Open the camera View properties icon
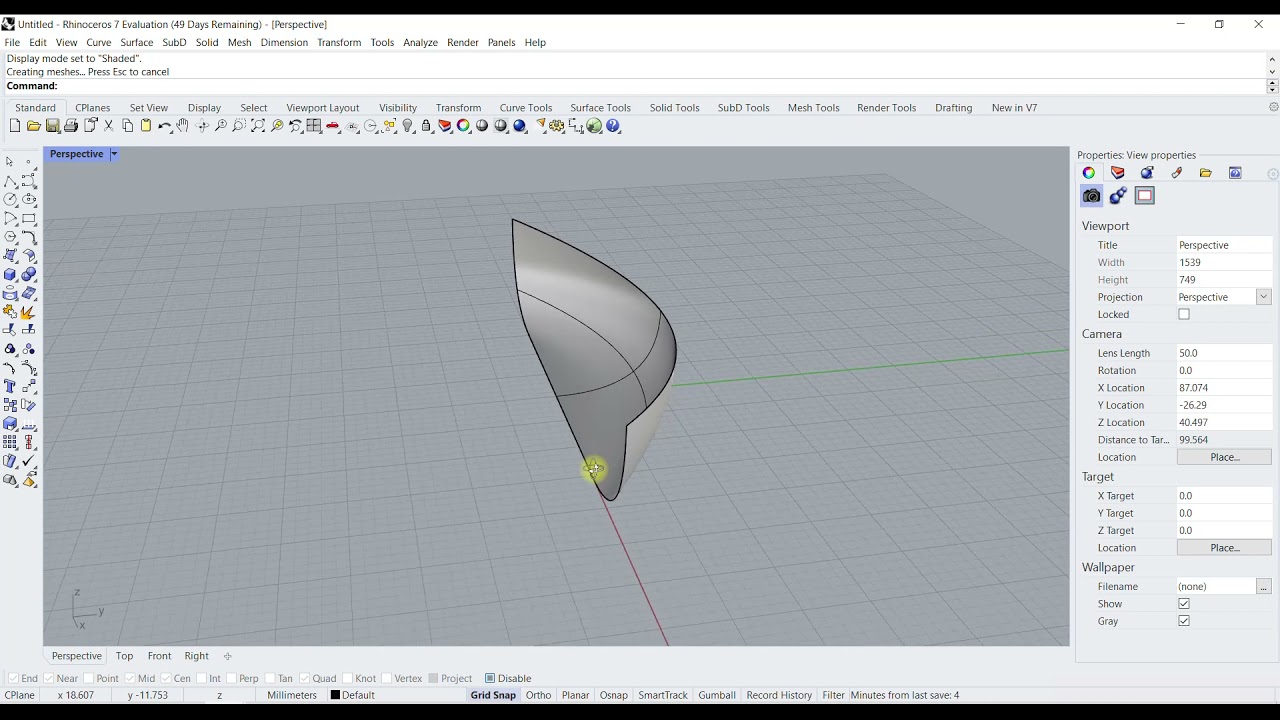This screenshot has width=1280, height=720. coord(1091,196)
